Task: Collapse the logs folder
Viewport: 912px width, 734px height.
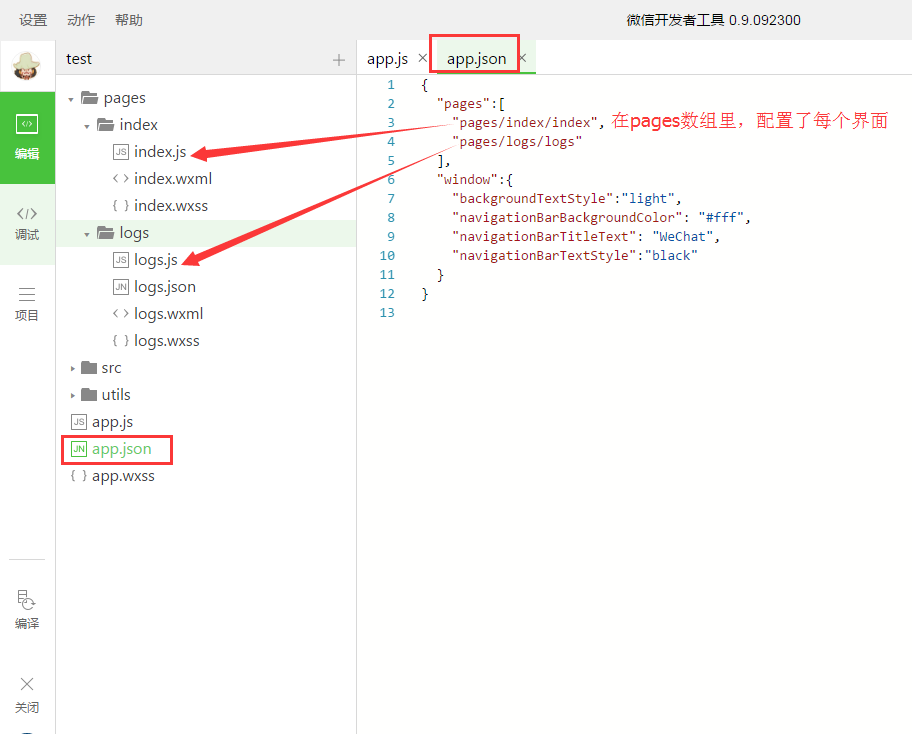Action: [87, 234]
